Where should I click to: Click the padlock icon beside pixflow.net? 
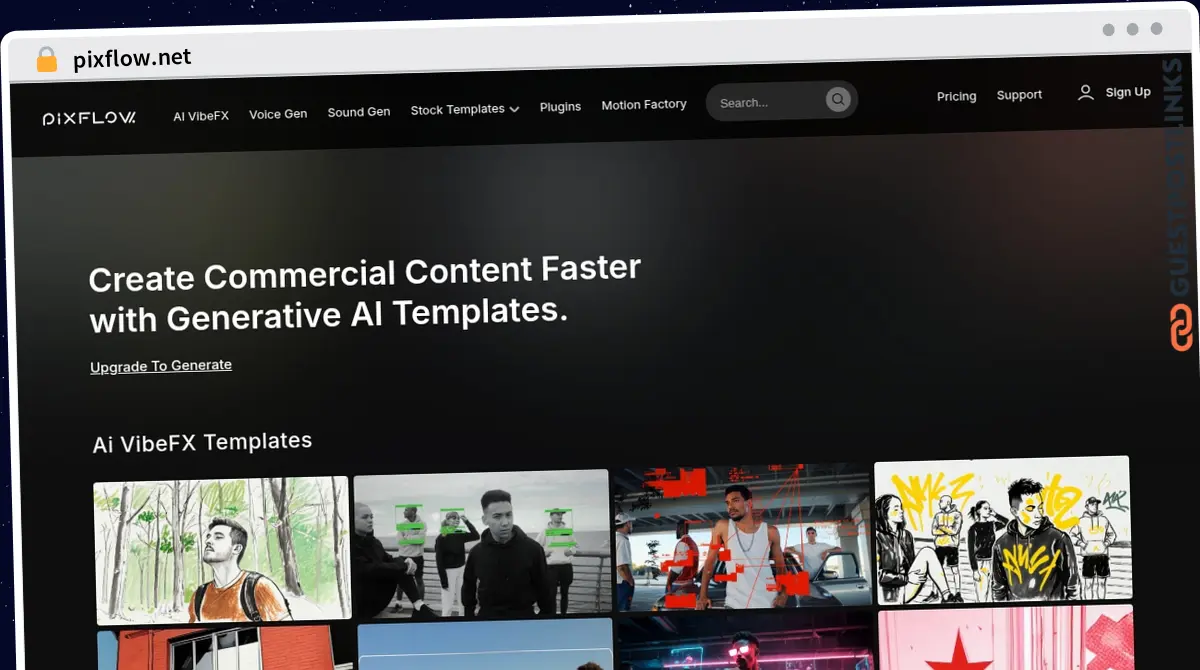(x=47, y=60)
